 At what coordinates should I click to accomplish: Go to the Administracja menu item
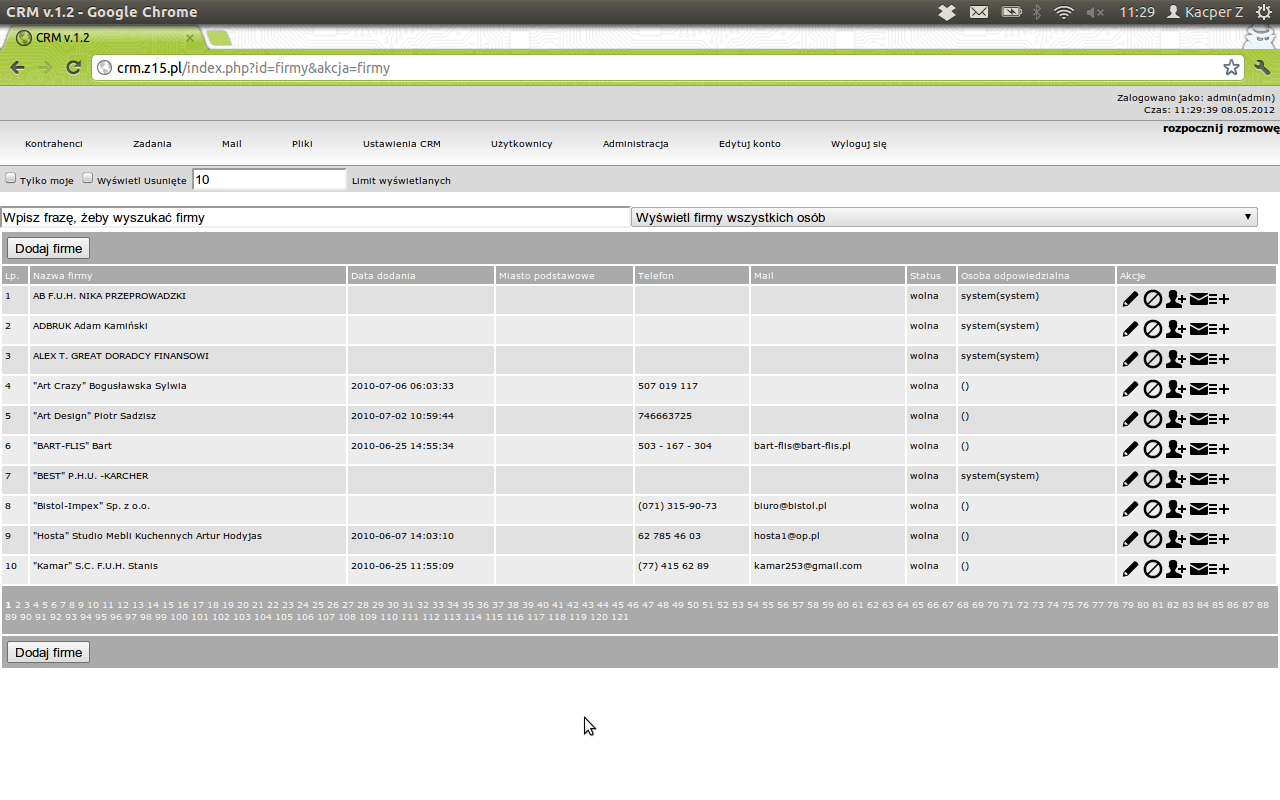coord(636,144)
